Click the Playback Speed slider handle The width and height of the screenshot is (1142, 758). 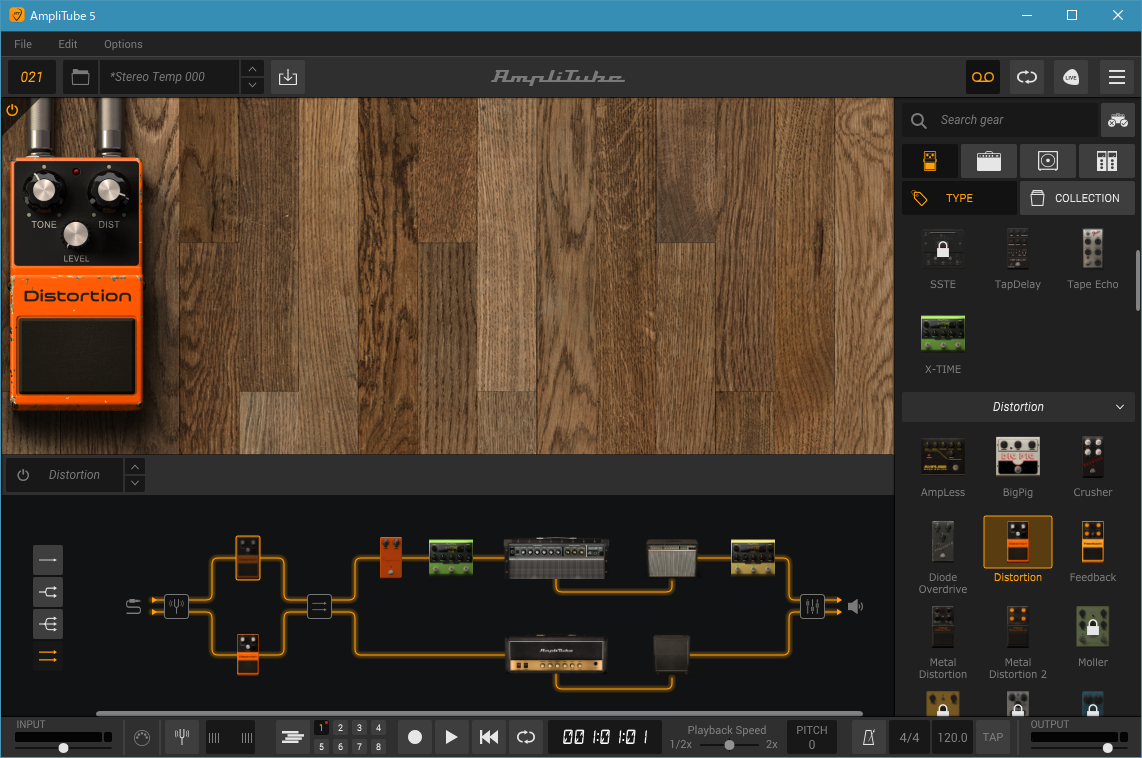pos(729,745)
